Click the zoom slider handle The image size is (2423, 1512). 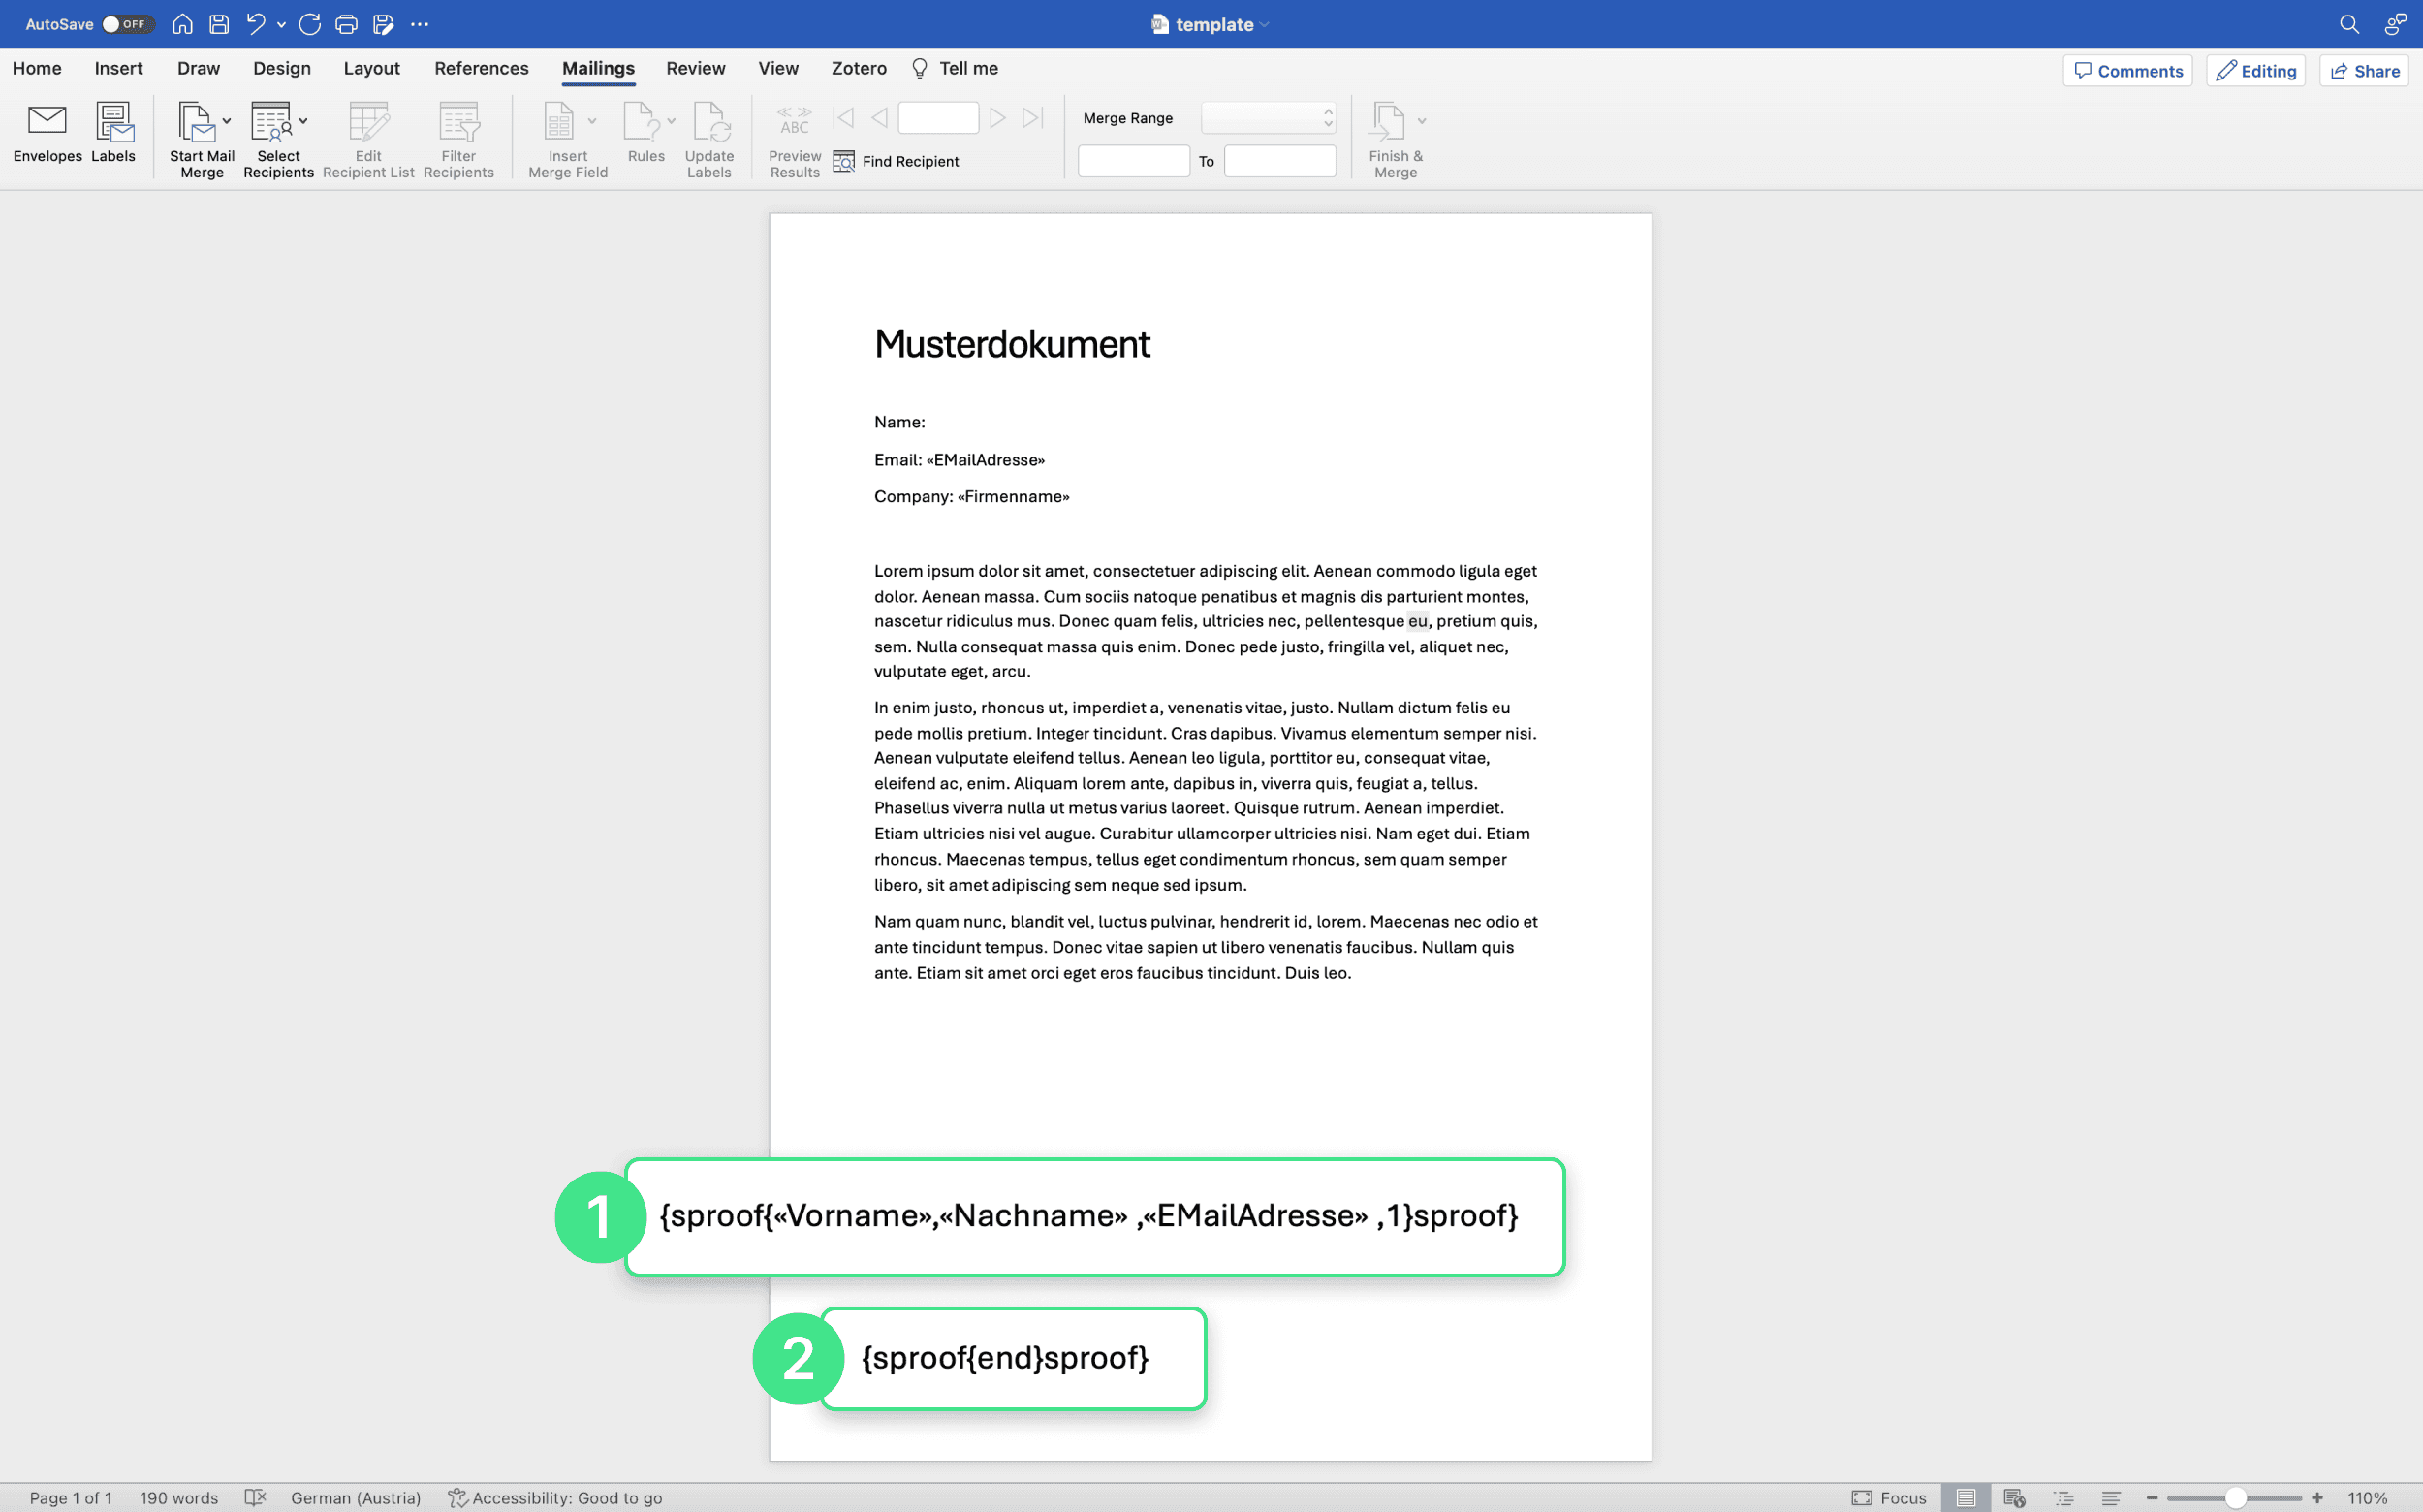click(2235, 1498)
